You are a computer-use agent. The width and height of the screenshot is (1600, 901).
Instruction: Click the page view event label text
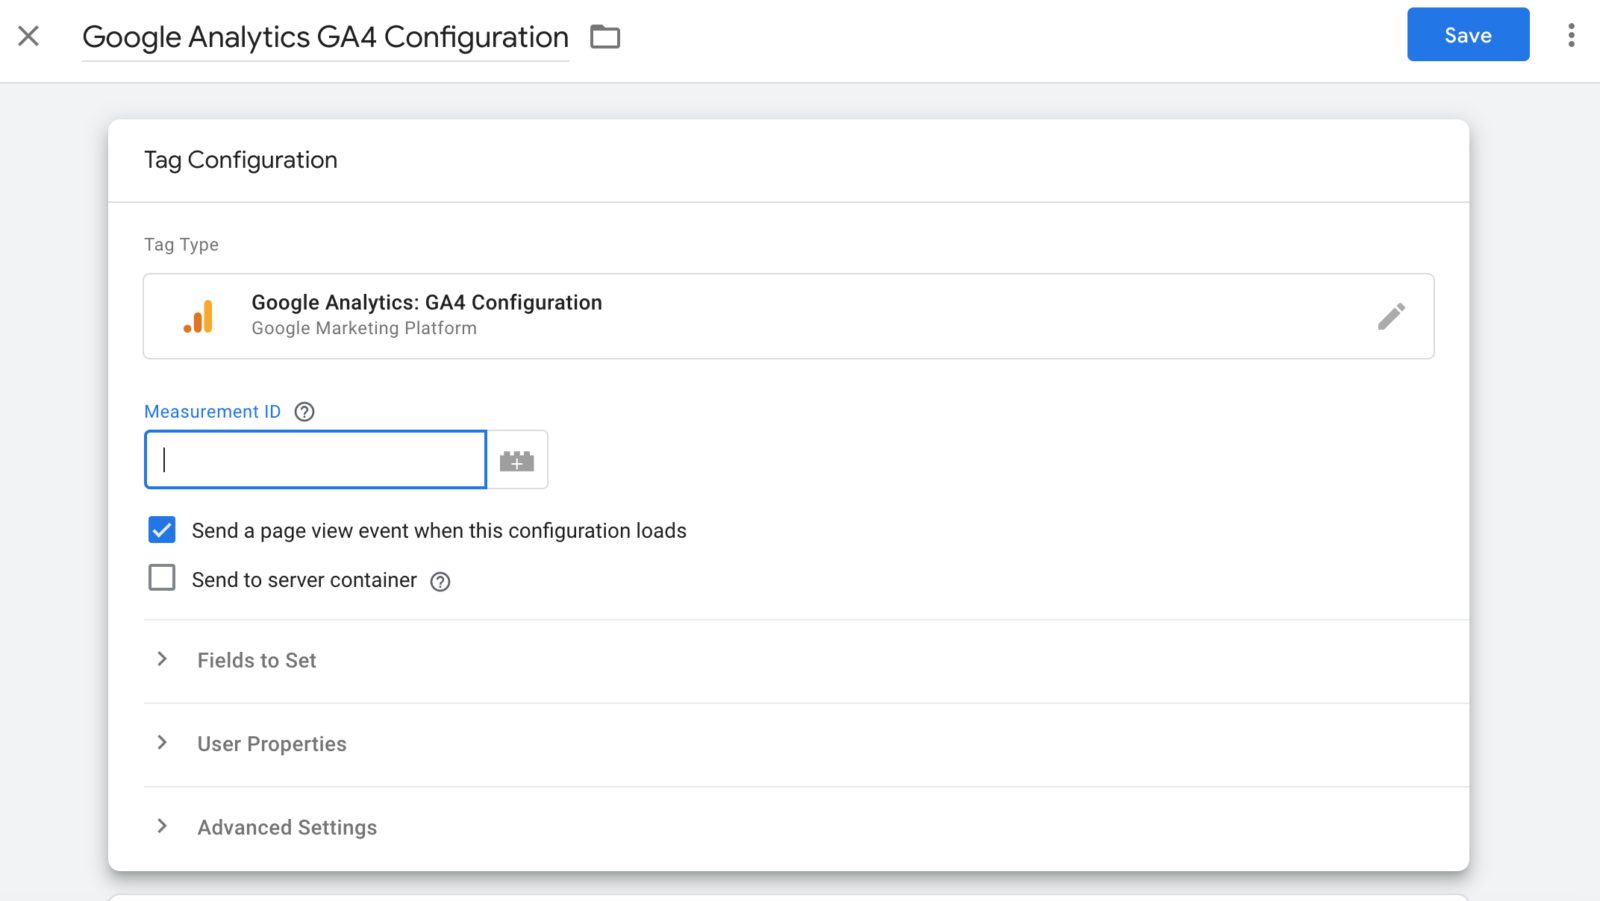coord(439,531)
